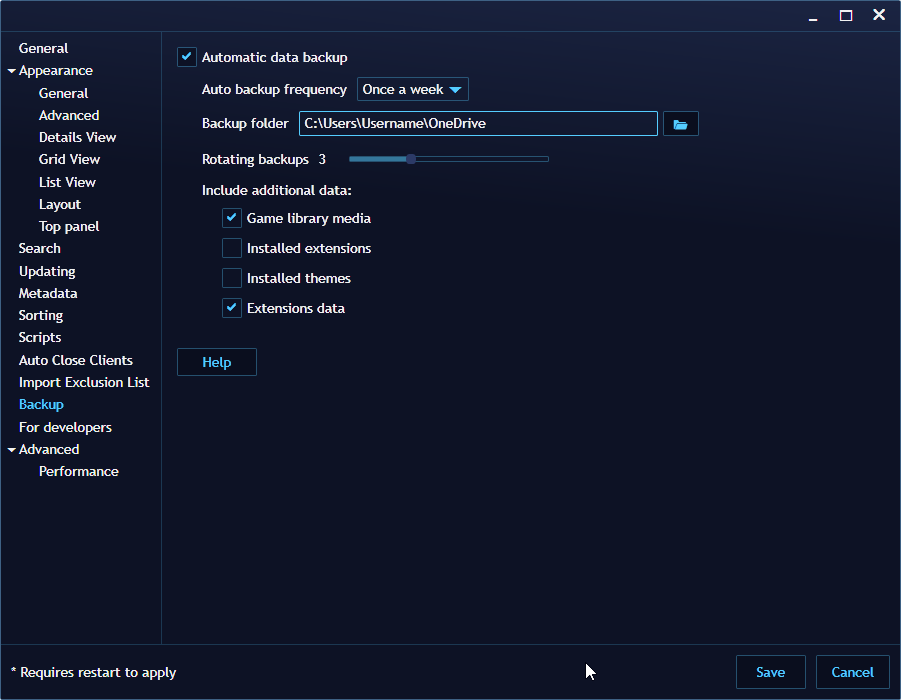901x700 pixels.
Task: Go to Search settings
Action: coord(40,248)
